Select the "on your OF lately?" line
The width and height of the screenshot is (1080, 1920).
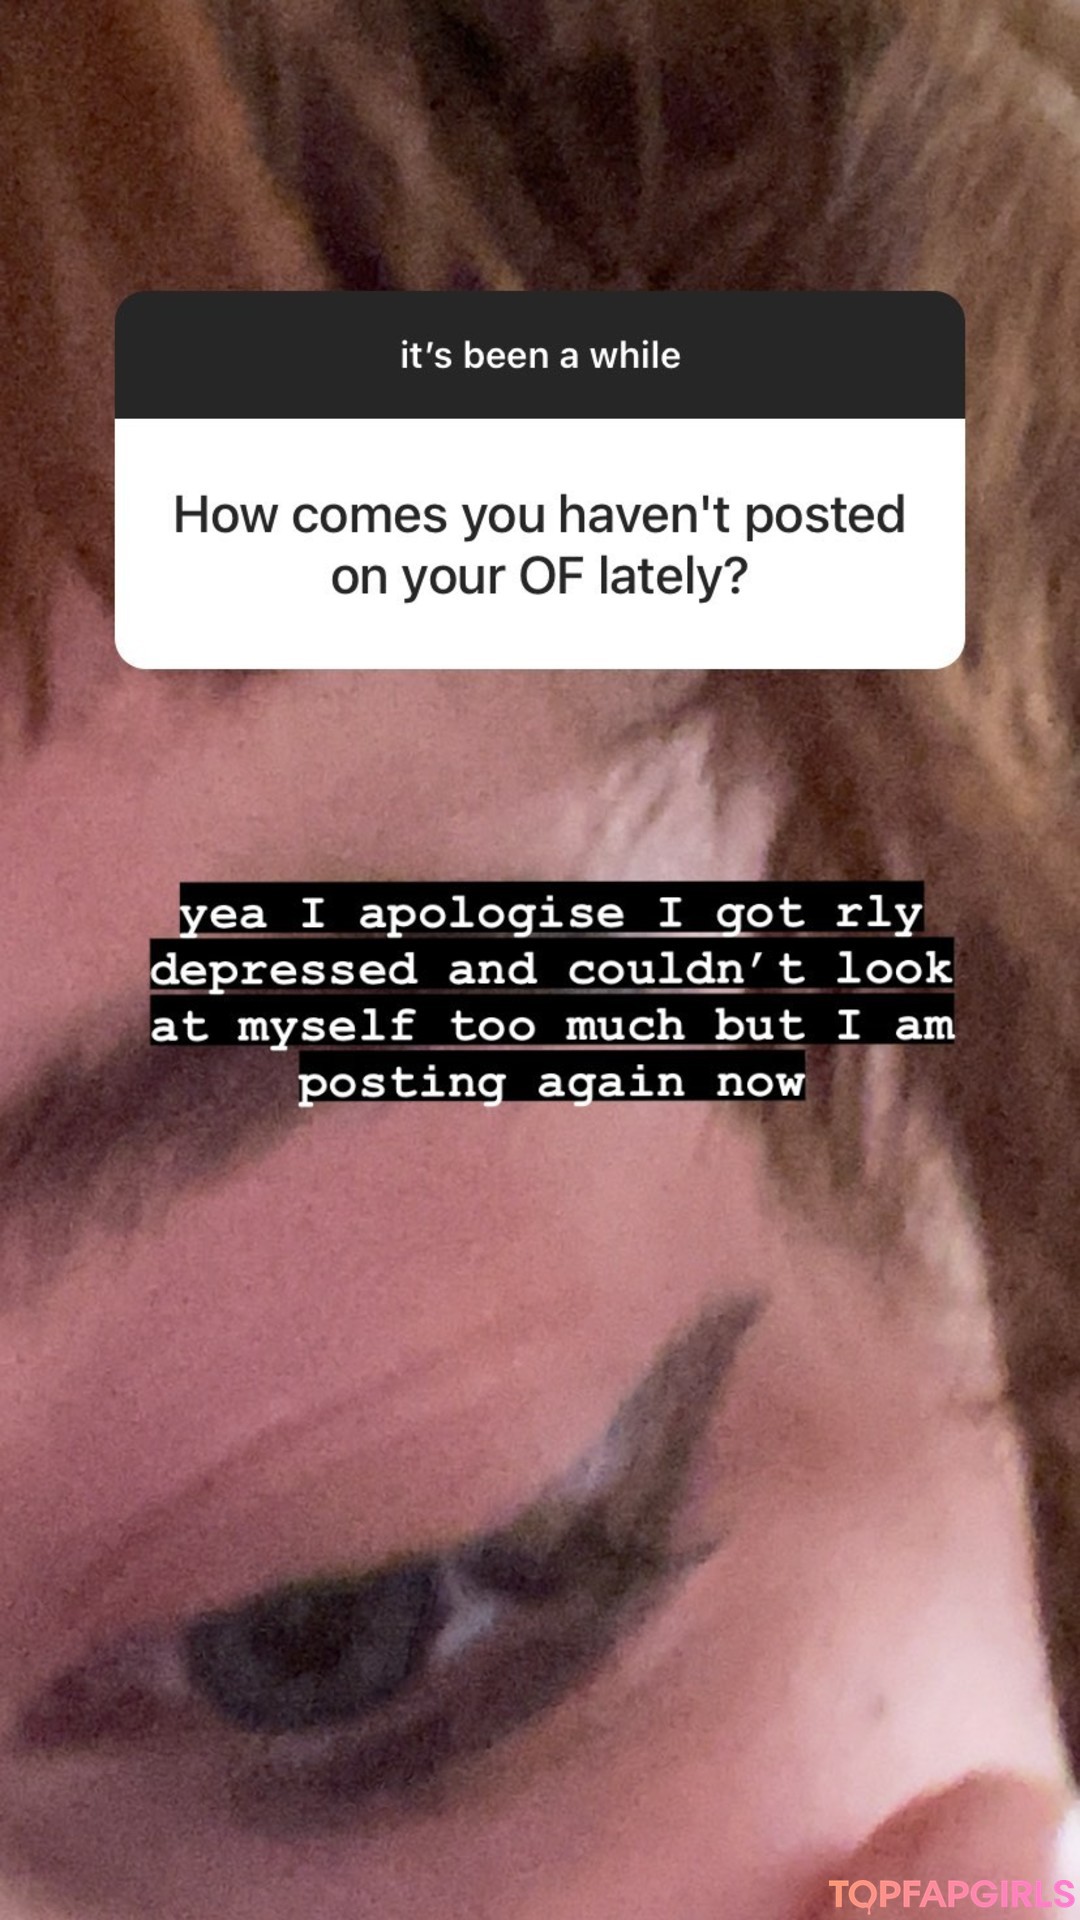[x=540, y=577]
